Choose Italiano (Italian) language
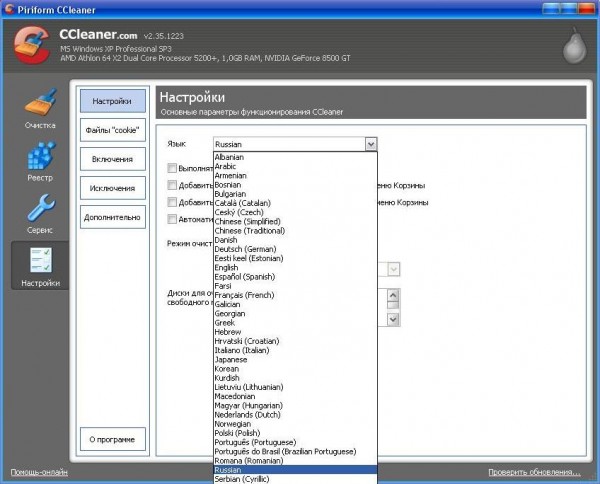This screenshot has height=484, width=600. point(295,350)
